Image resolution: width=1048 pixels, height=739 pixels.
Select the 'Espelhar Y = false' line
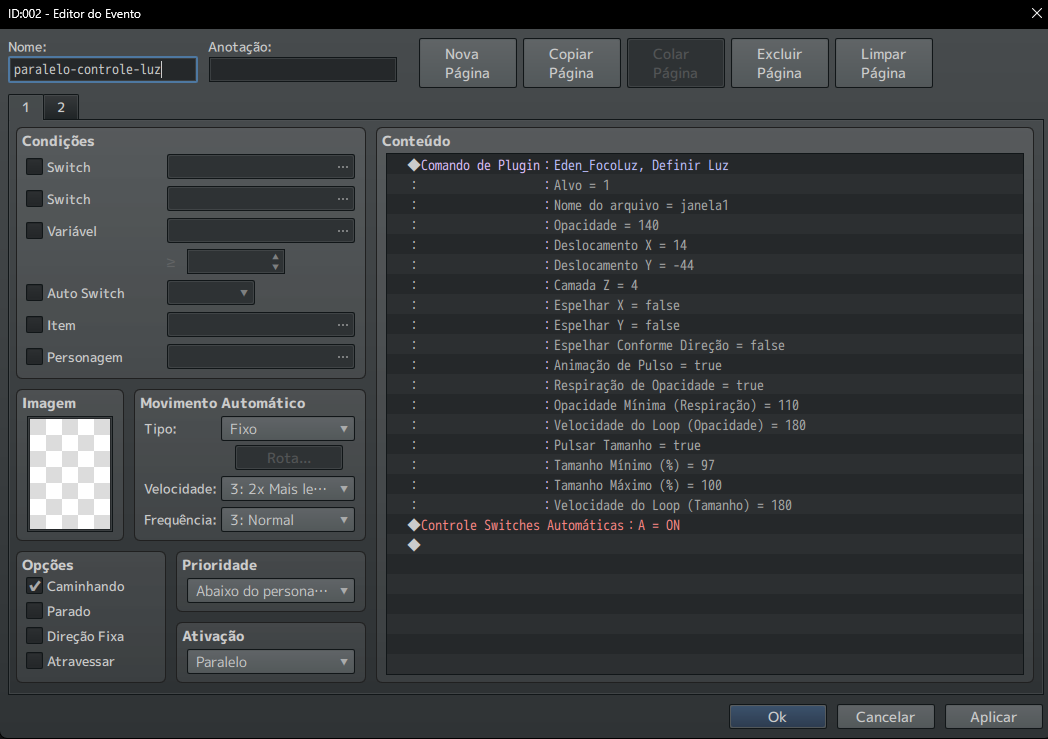[704, 325]
